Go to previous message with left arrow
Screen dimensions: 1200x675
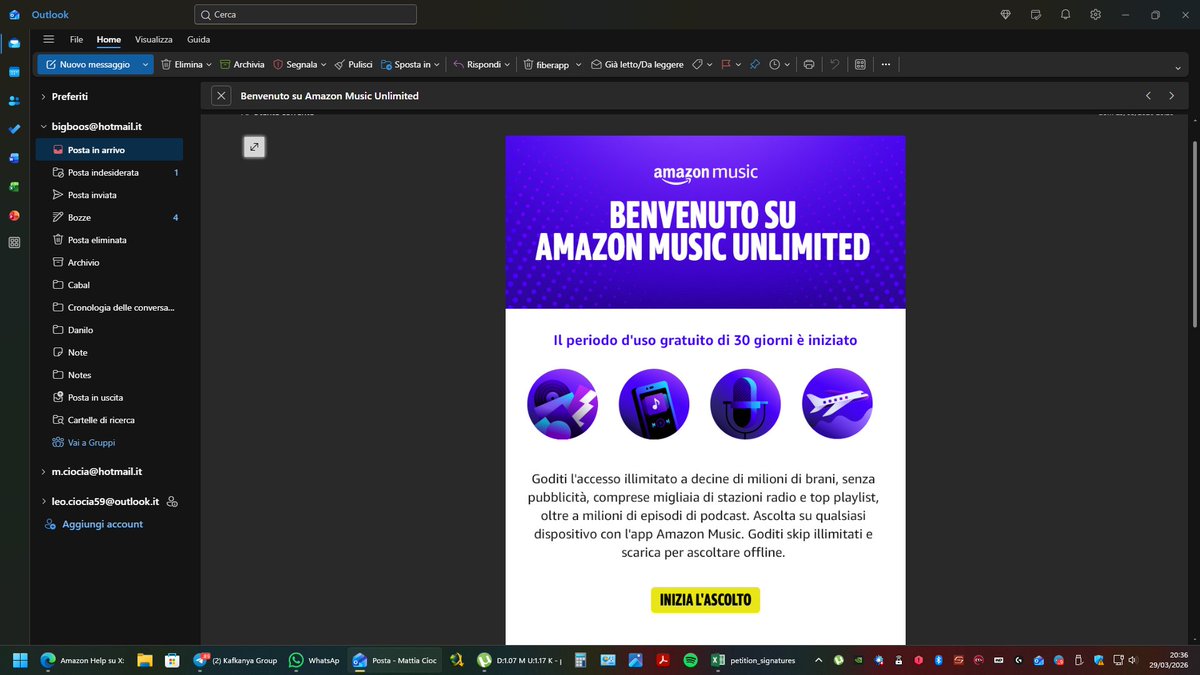(1148, 96)
